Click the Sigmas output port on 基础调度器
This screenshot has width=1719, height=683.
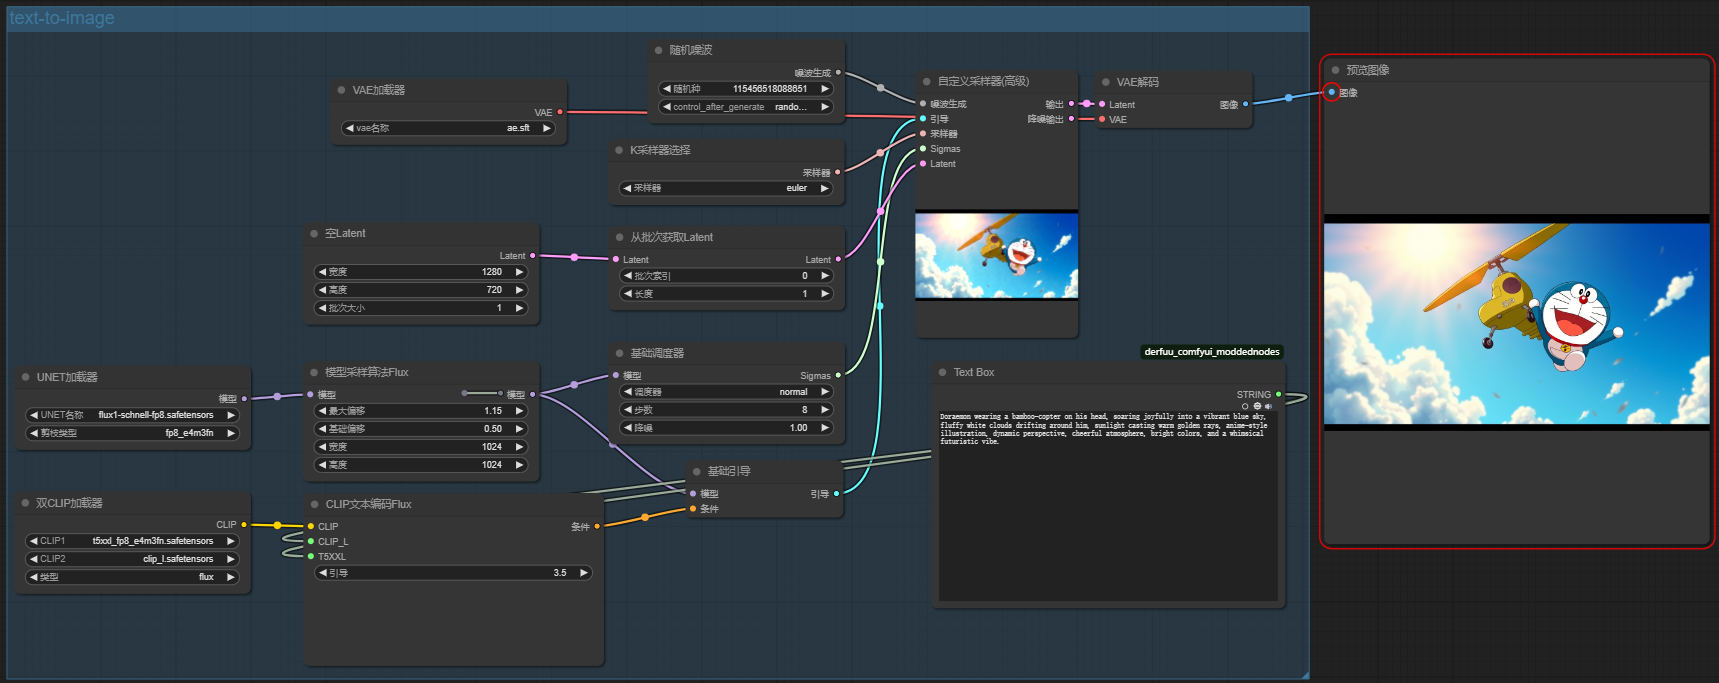coord(838,376)
